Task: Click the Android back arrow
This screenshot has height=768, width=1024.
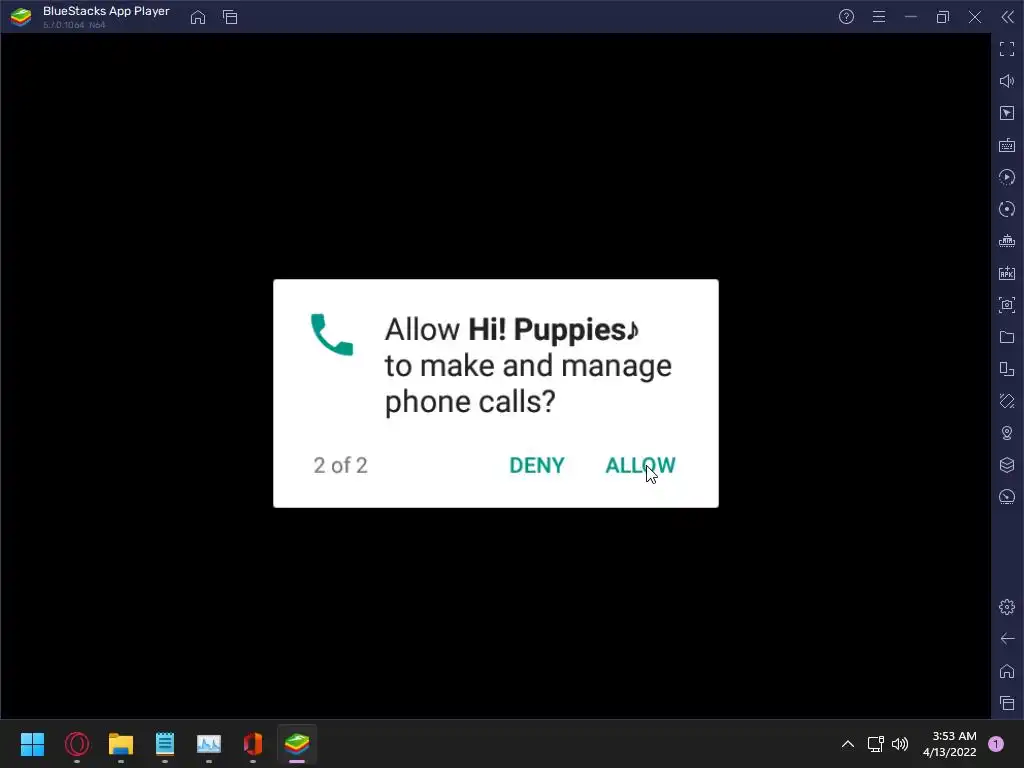Action: click(1007, 639)
